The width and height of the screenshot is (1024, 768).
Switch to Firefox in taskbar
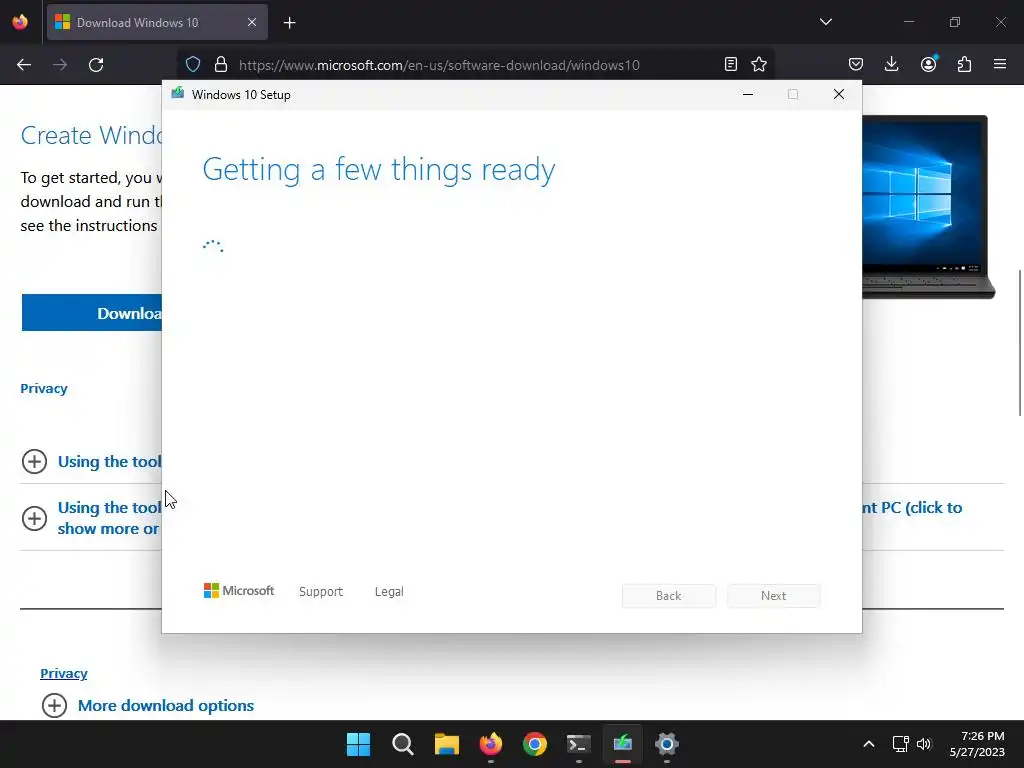pyautogui.click(x=490, y=744)
